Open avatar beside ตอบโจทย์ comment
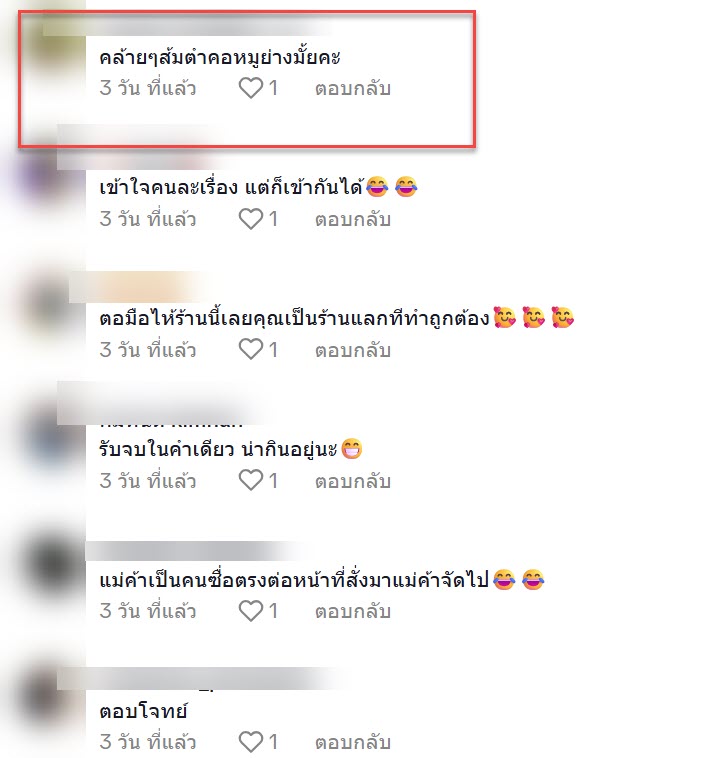The width and height of the screenshot is (717, 758). tap(48, 696)
